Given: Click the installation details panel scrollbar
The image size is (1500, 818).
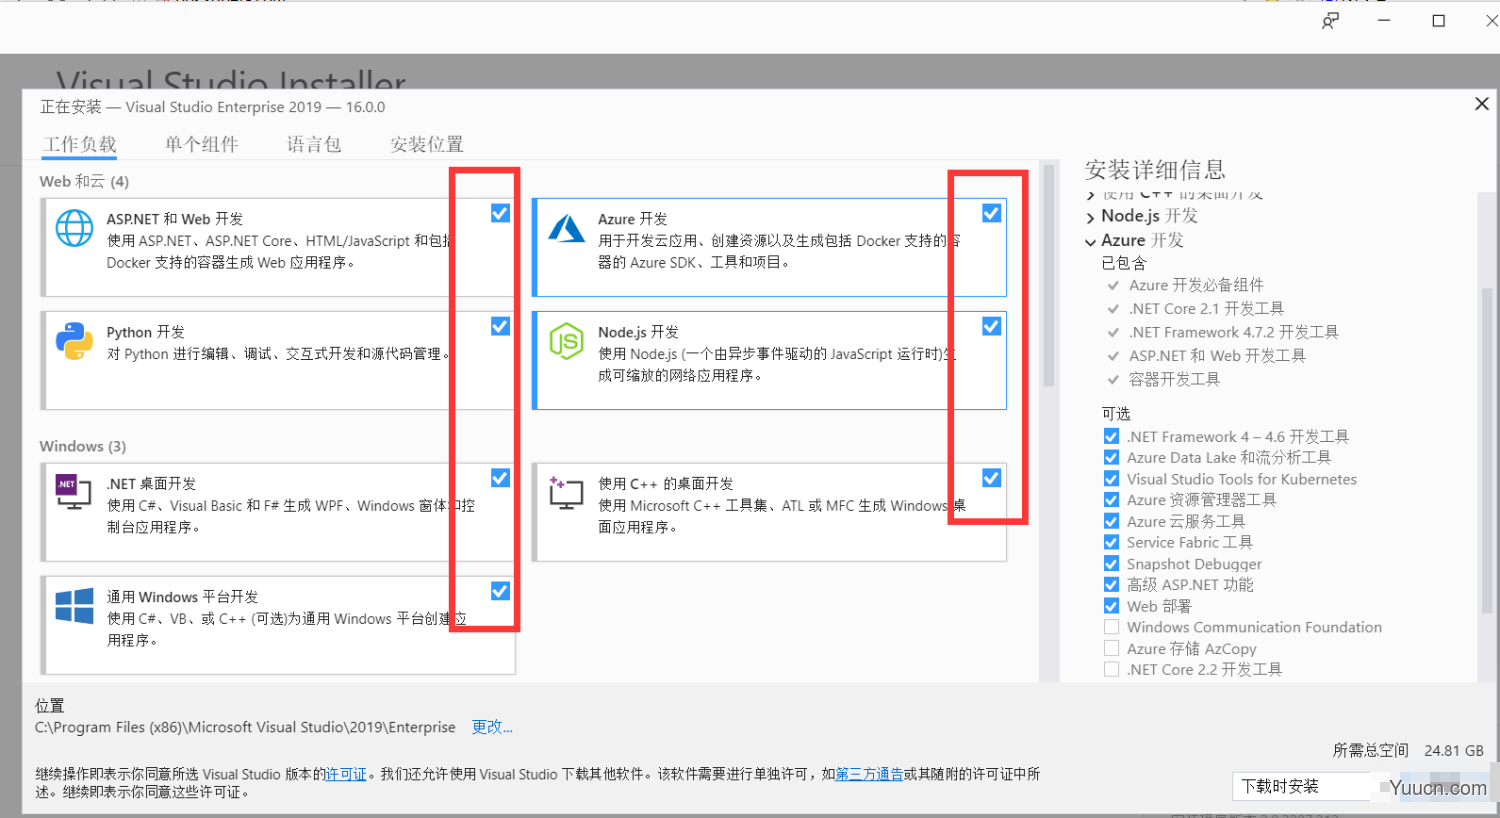Looking at the screenshot, I should click(x=1486, y=450).
